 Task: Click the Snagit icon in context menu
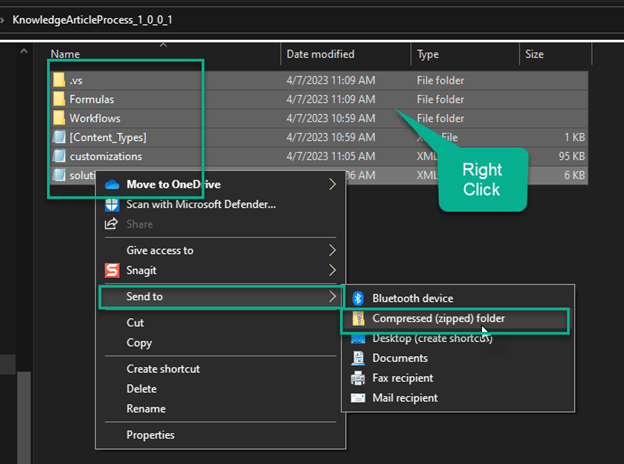coord(112,270)
